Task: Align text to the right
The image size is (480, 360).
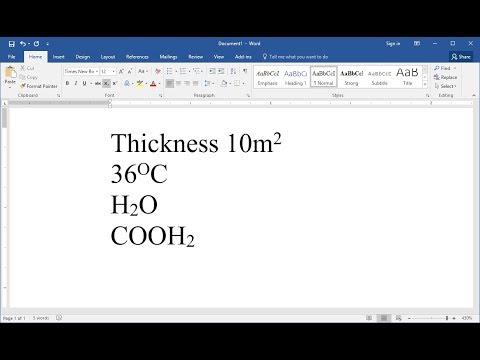Action: [x=187, y=83]
